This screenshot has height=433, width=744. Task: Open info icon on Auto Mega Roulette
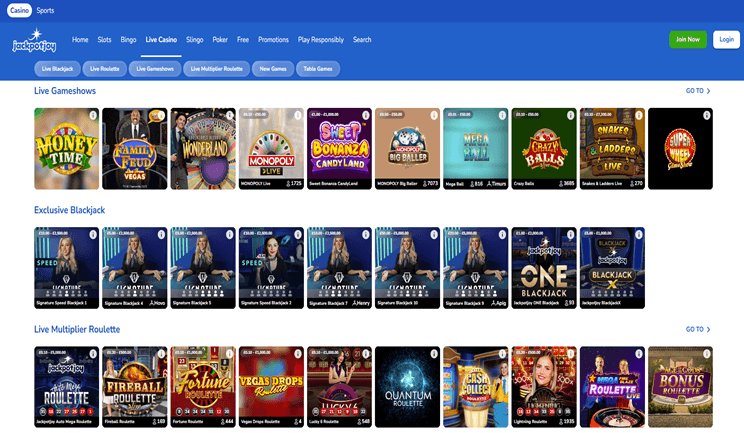(x=93, y=354)
